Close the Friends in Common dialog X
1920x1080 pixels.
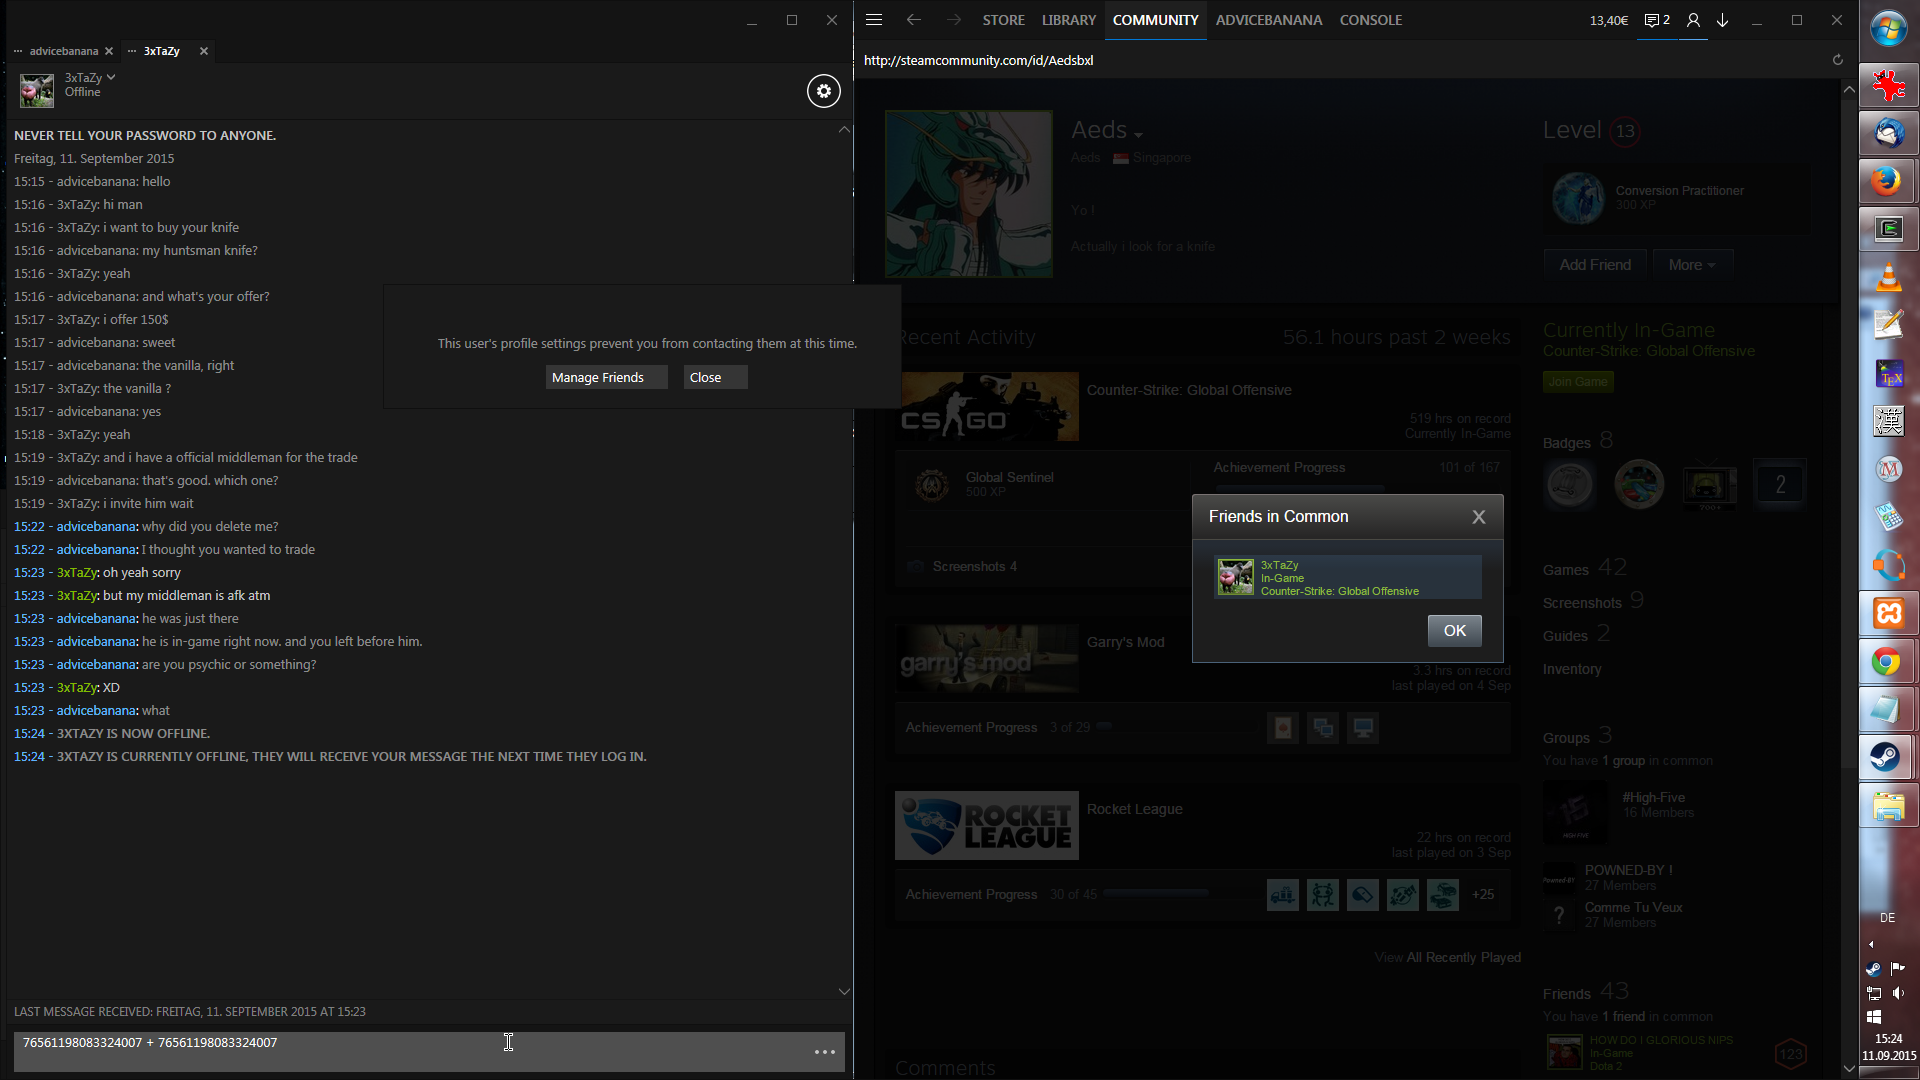1478,517
